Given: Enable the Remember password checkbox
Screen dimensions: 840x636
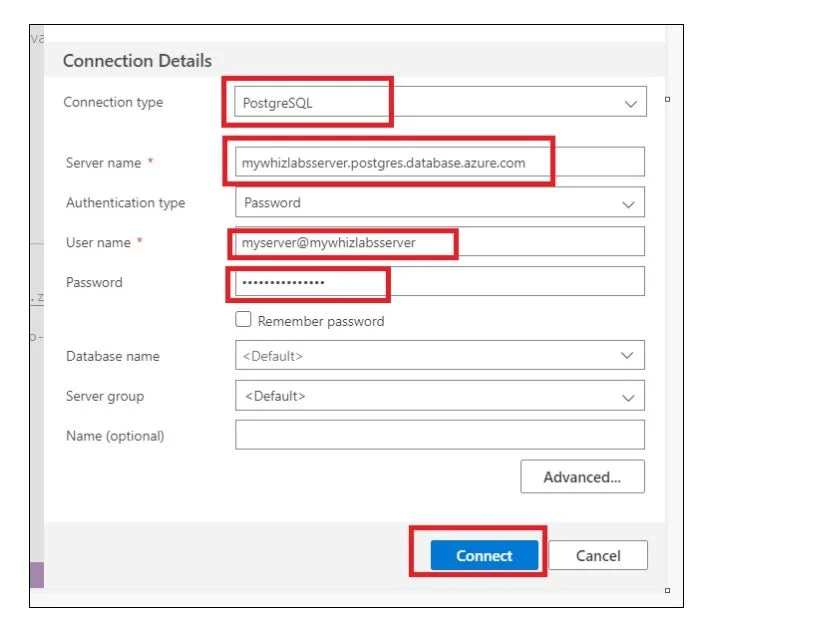Looking at the screenshot, I should [x=243, y=319].
